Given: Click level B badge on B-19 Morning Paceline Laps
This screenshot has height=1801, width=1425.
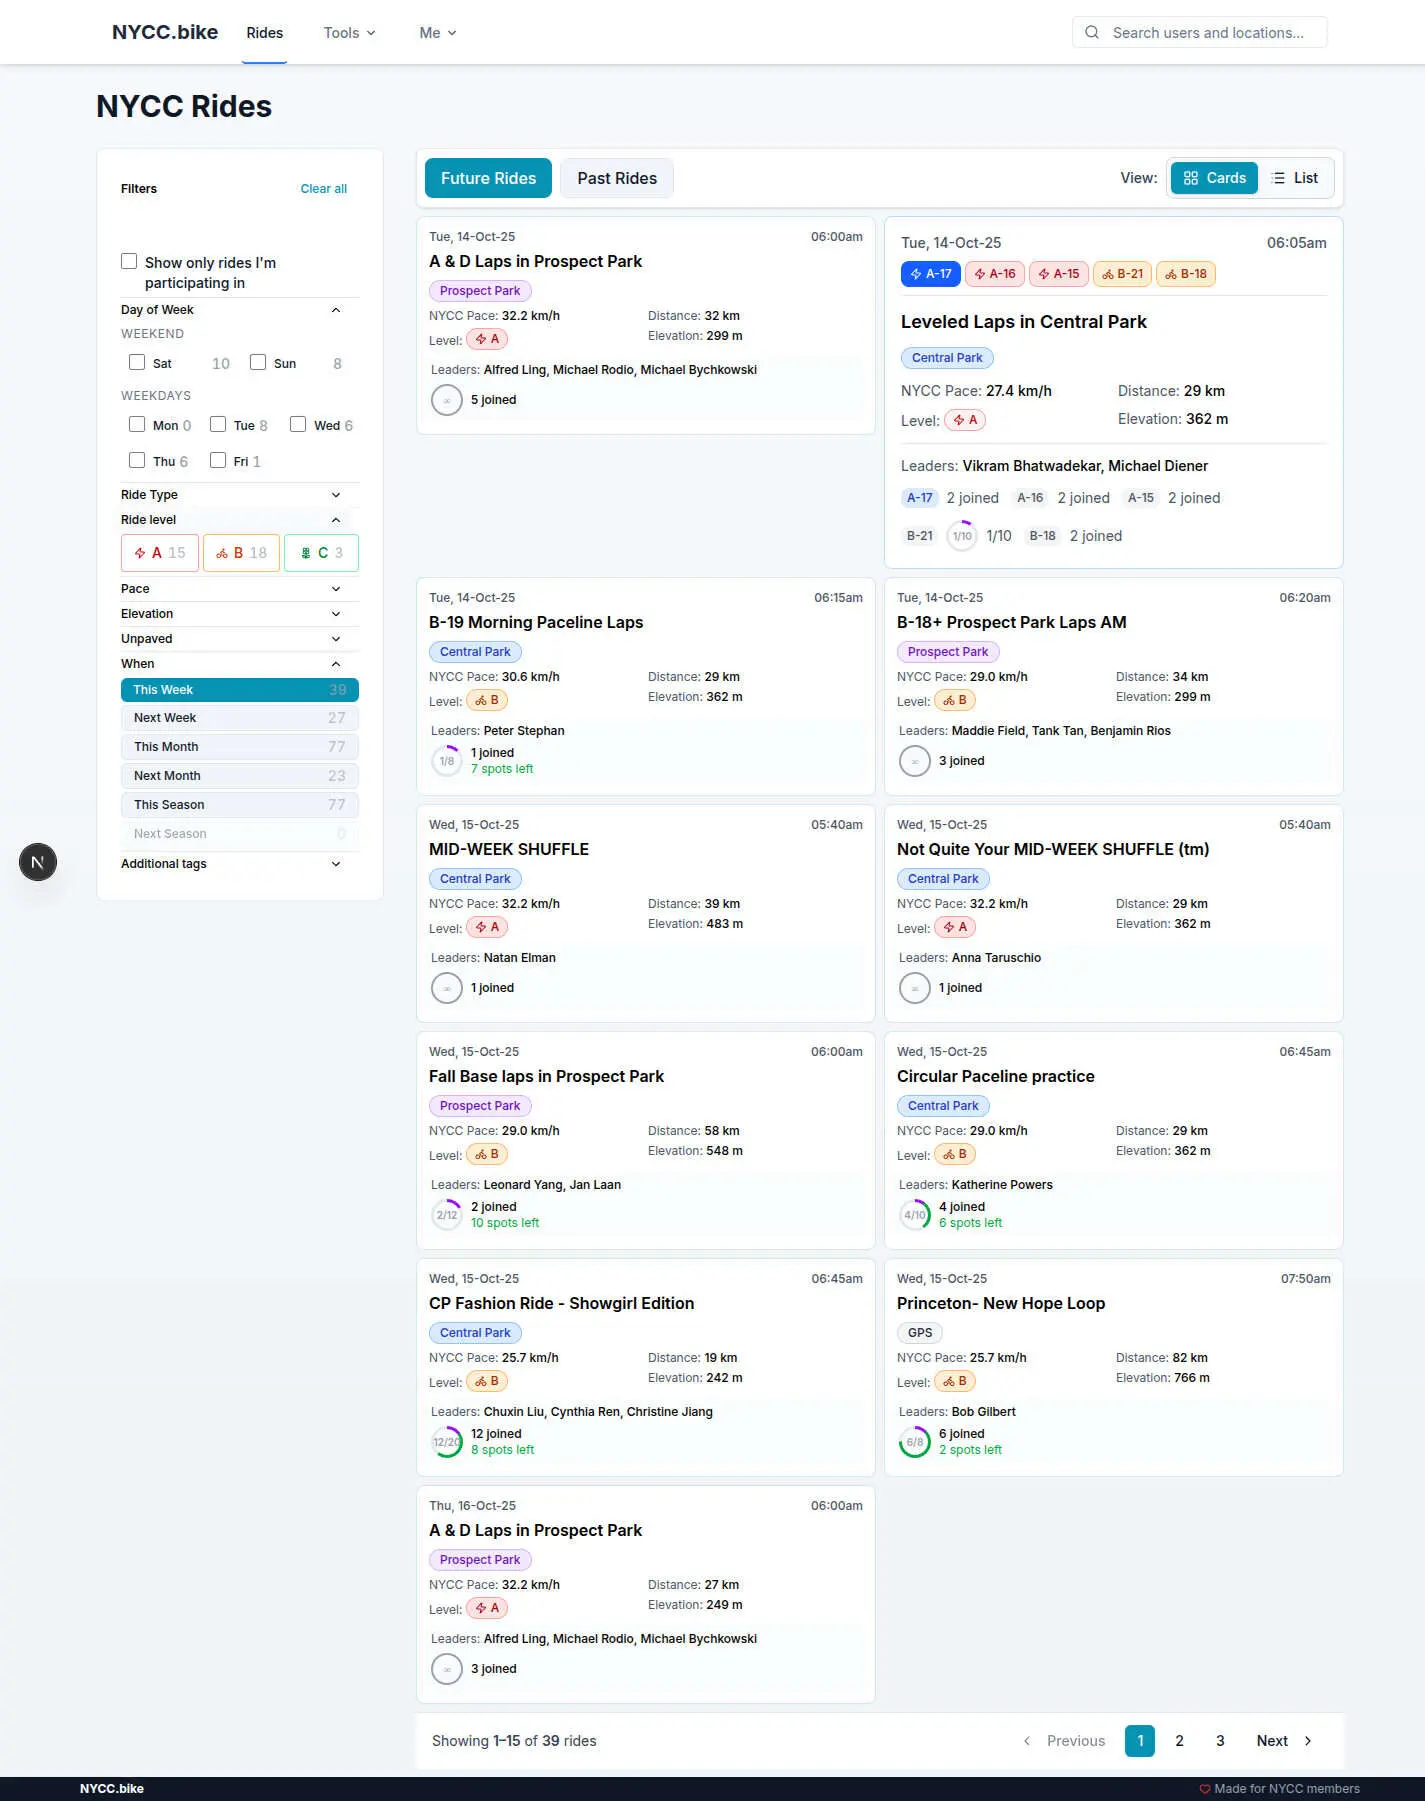Looking at the screenshot, I should pos(487,700).
